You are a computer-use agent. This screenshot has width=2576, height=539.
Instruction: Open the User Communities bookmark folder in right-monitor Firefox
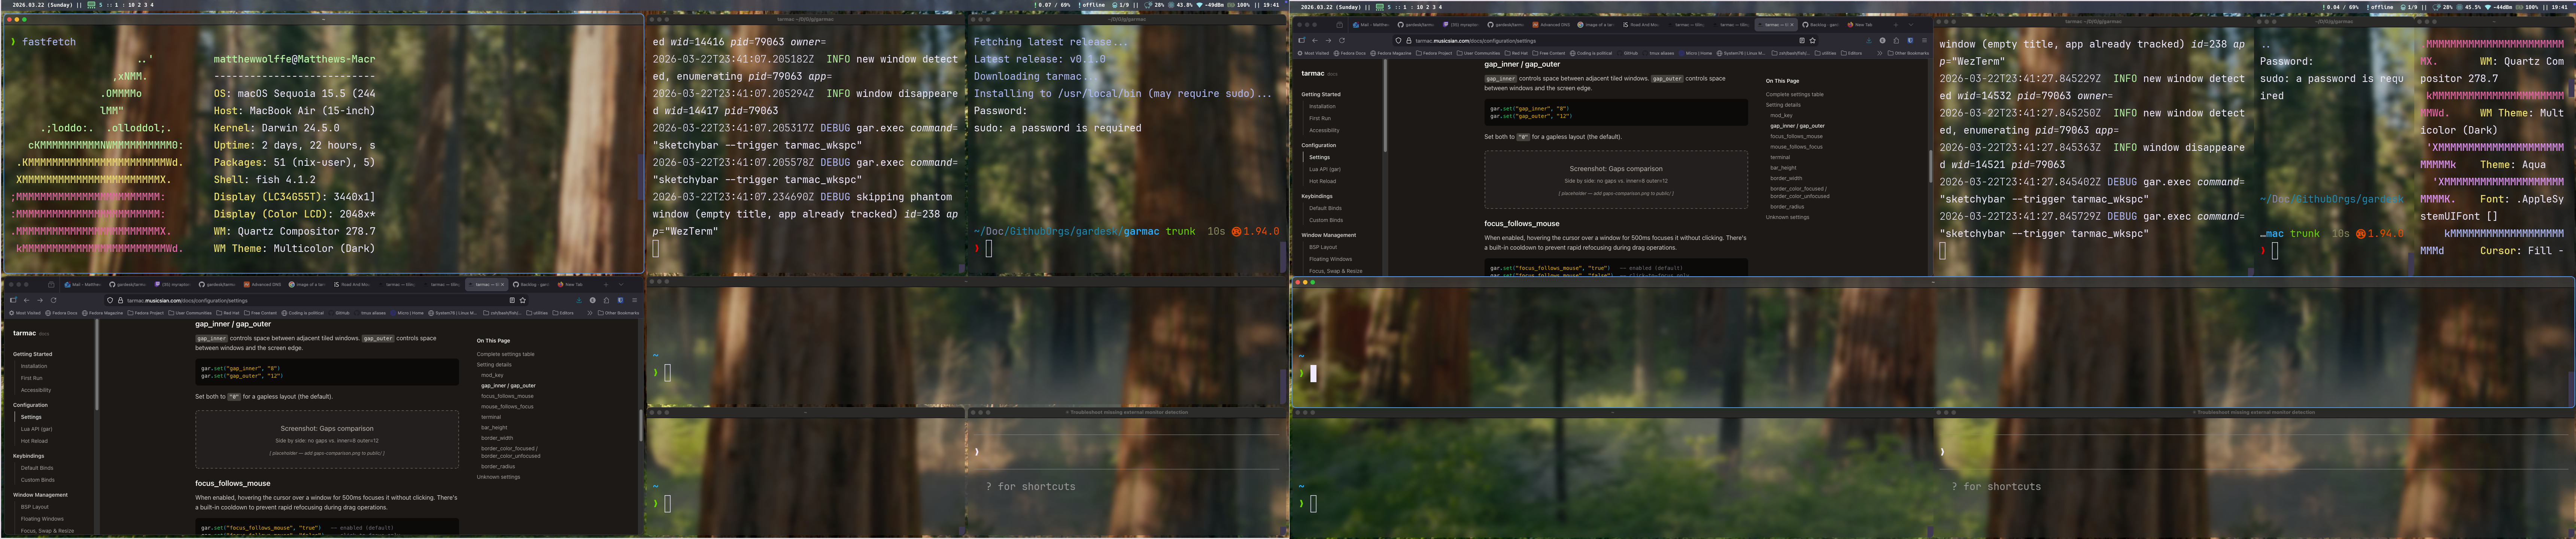1478,53
